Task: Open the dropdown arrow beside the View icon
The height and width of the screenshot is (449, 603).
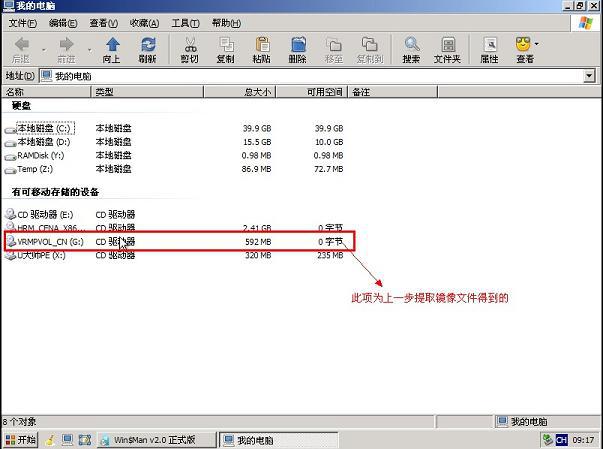Action: (536, 44)
